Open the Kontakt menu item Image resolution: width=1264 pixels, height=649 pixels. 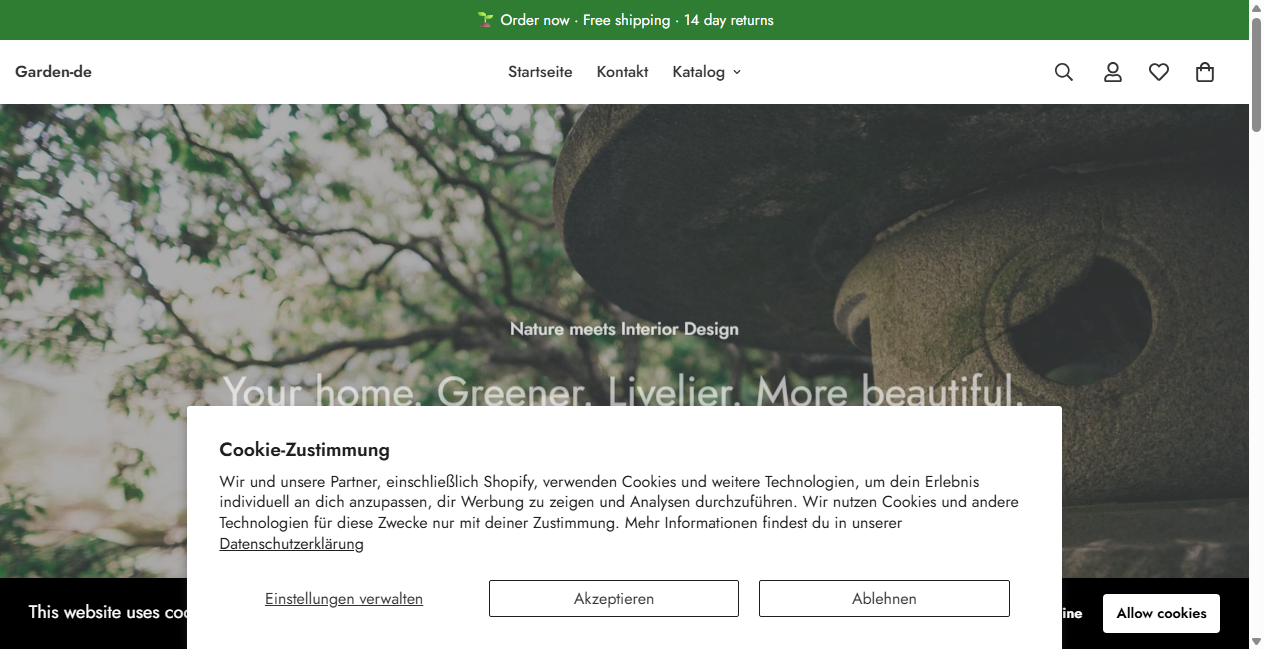tap(622, 72)
